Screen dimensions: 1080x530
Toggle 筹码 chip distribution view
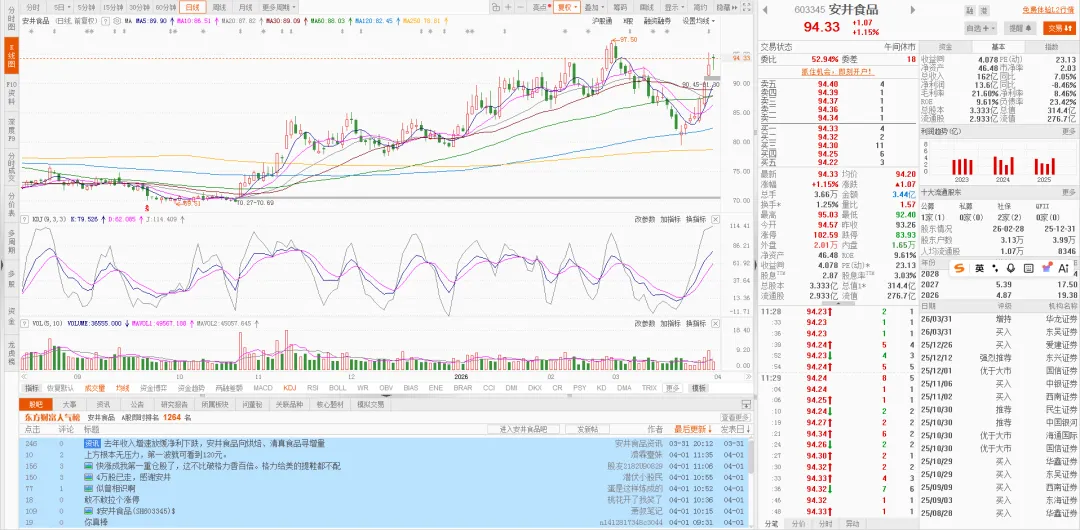(x=619, y=7)
